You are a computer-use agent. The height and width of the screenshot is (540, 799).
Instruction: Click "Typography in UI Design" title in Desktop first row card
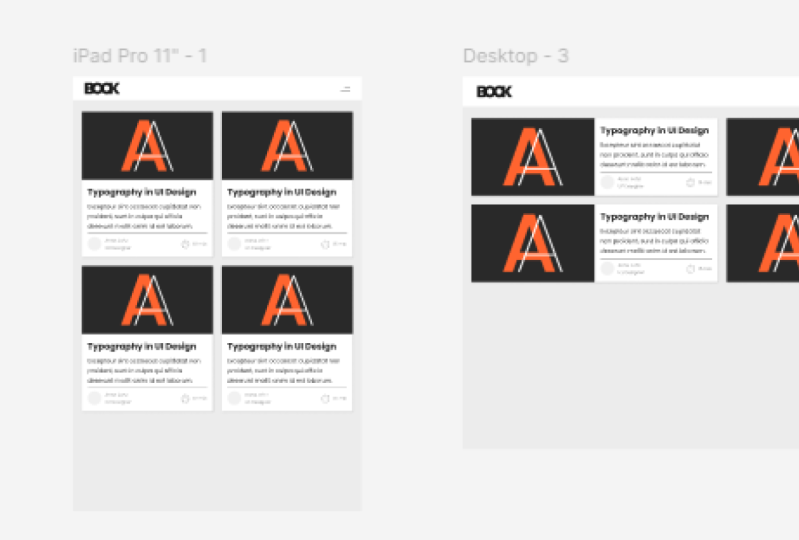coord(654,130)
